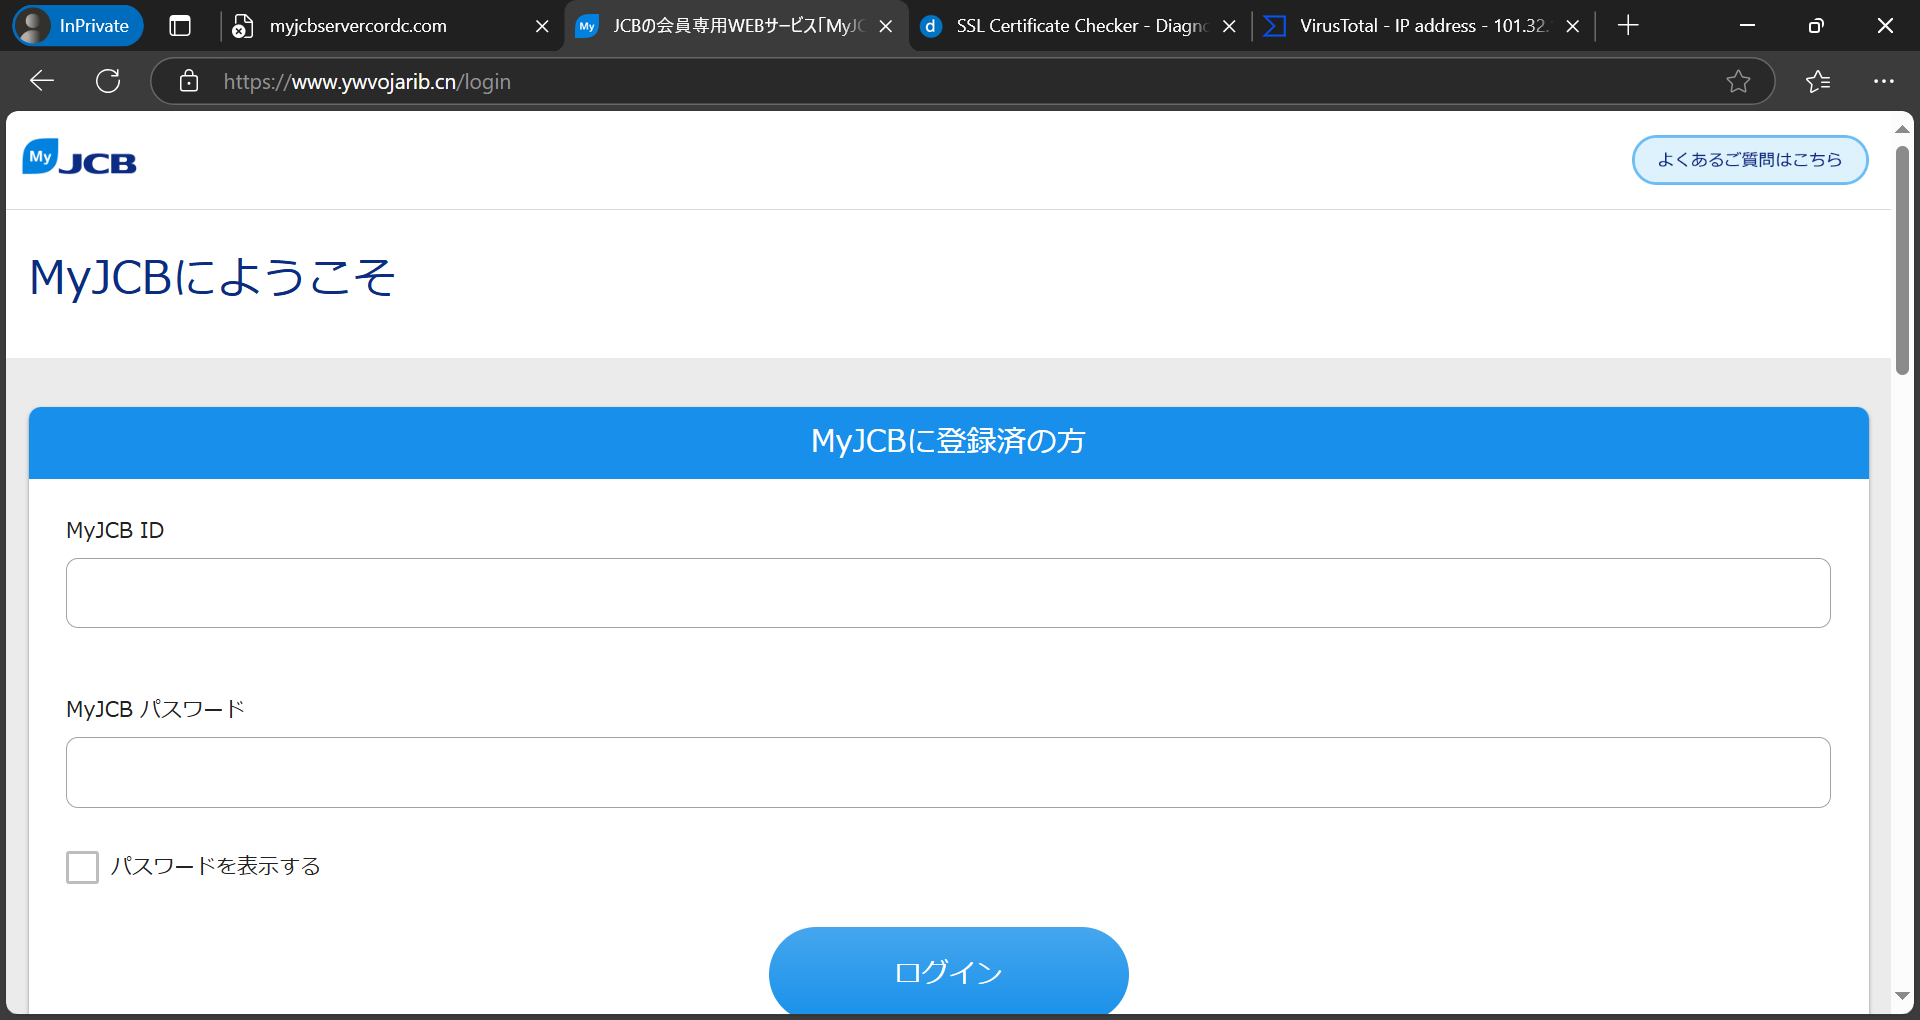Enable the パスワードを表示する checkbox
Screen dimensions: 1920x1020
[82, 867]
